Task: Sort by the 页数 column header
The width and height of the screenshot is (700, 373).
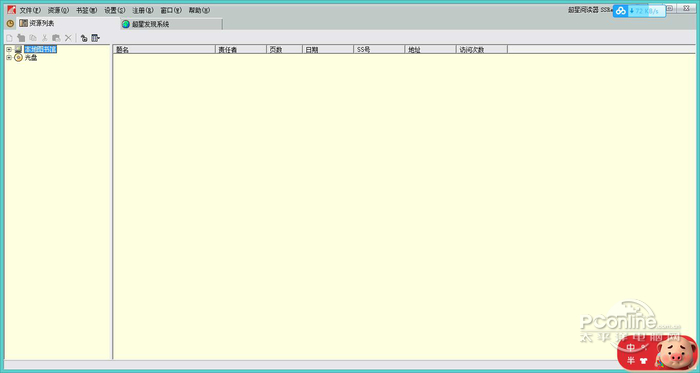Action: click(284, 50)
